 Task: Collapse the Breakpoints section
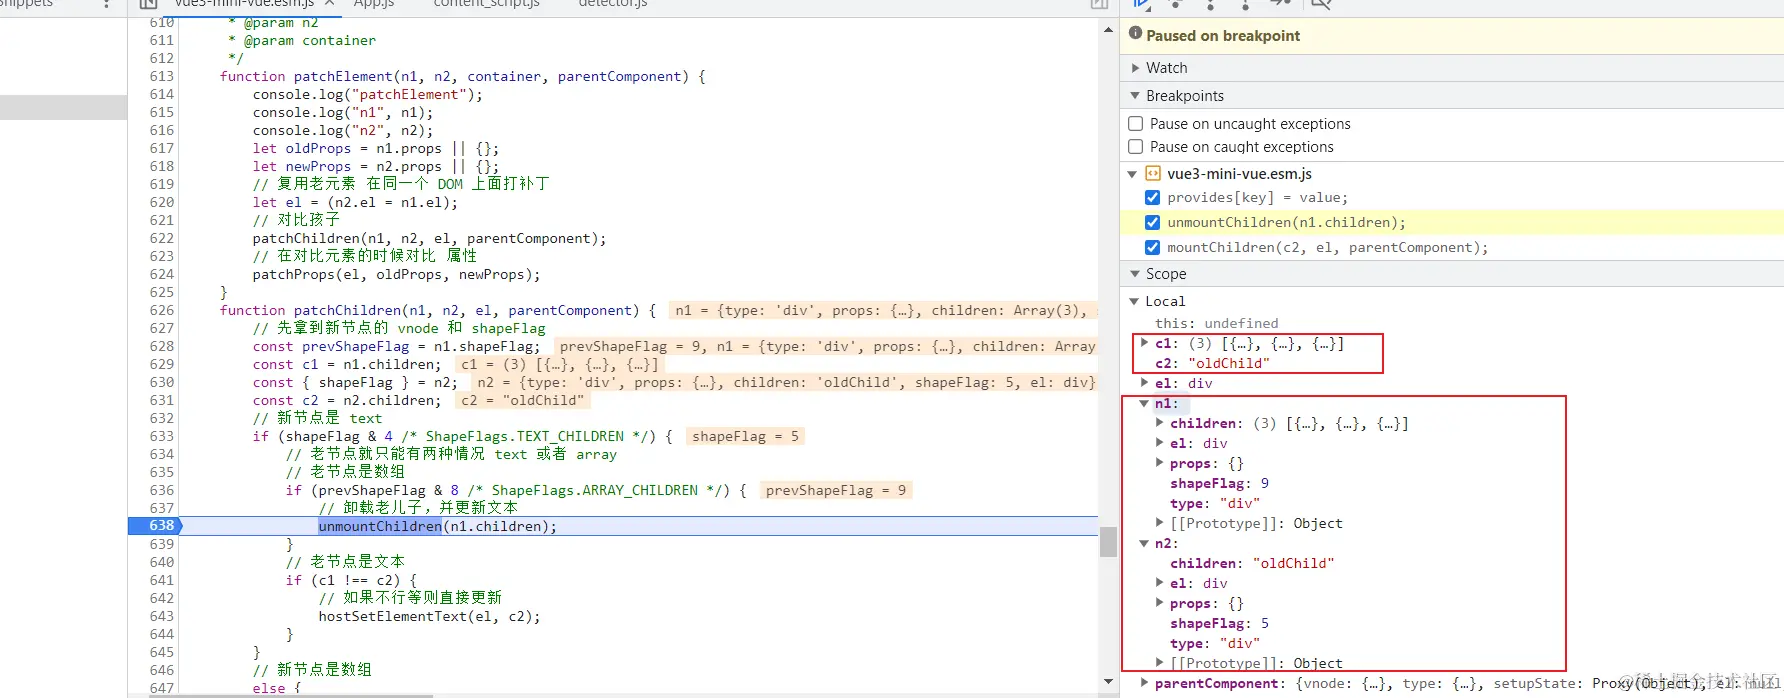tap(1135, 96)
